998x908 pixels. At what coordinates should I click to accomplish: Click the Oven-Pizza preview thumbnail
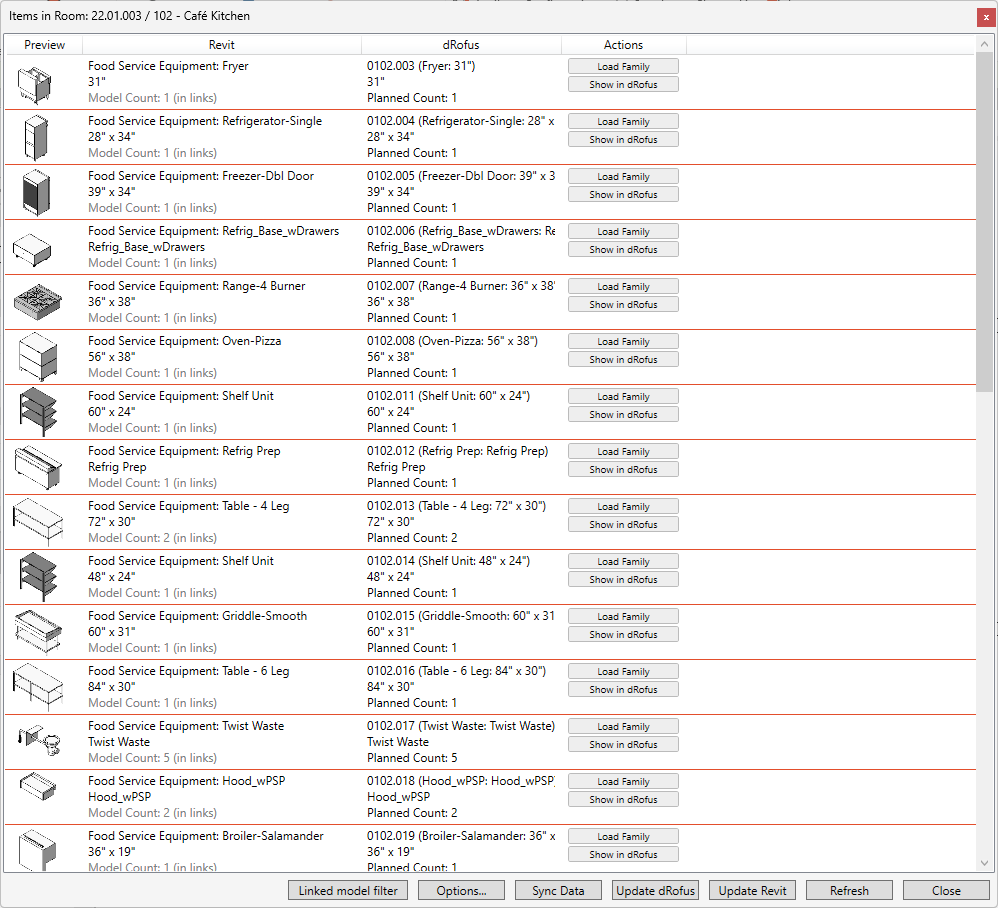click(36, 357)
